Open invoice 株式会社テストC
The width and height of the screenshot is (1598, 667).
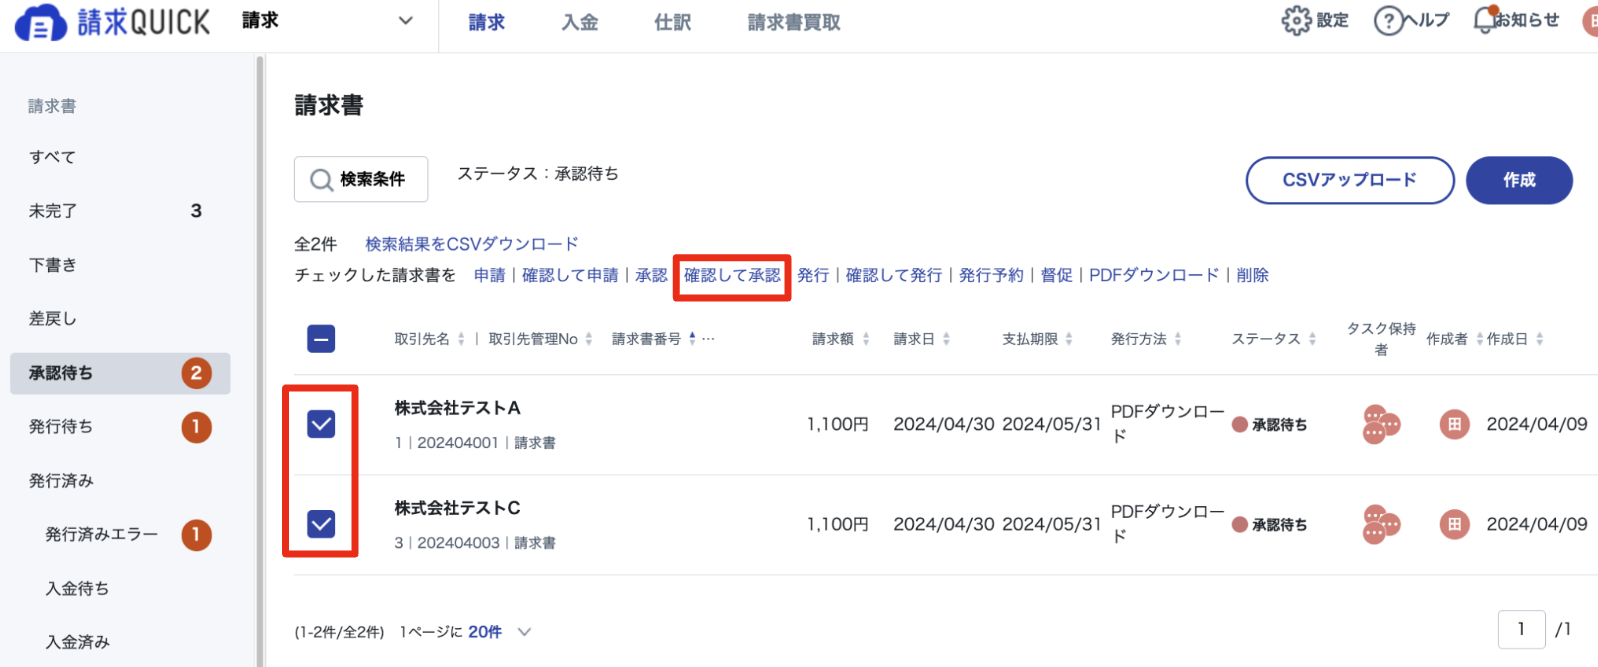tap(457, 508)
